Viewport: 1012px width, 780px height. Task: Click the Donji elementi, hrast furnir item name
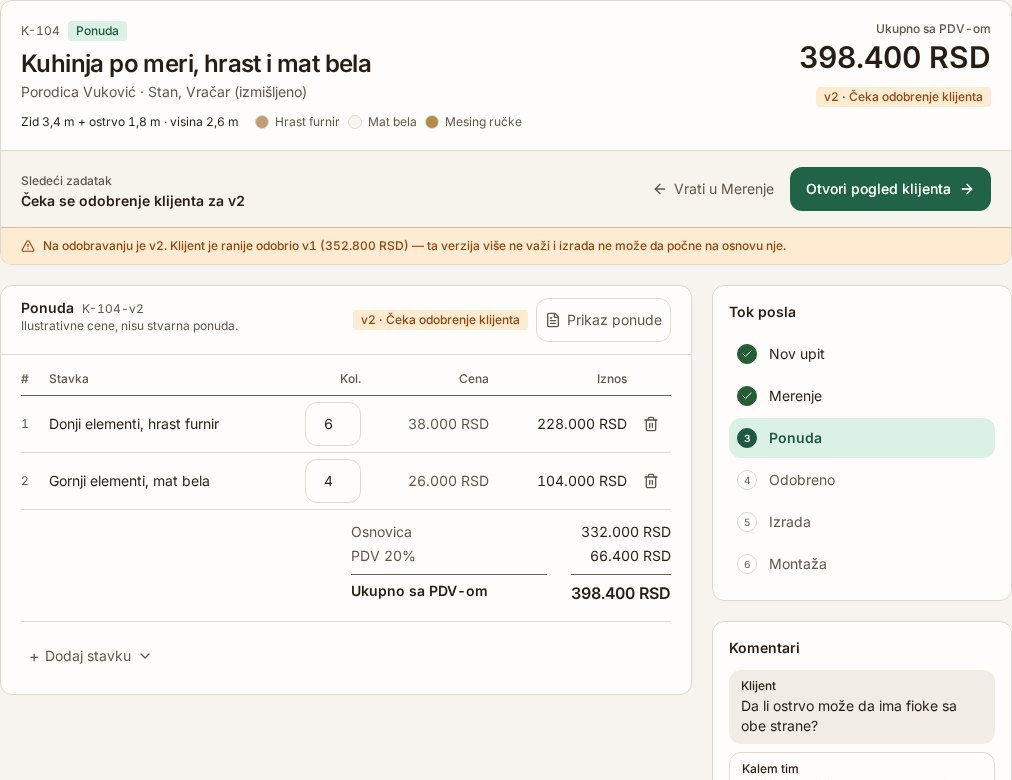pos(134,424)
